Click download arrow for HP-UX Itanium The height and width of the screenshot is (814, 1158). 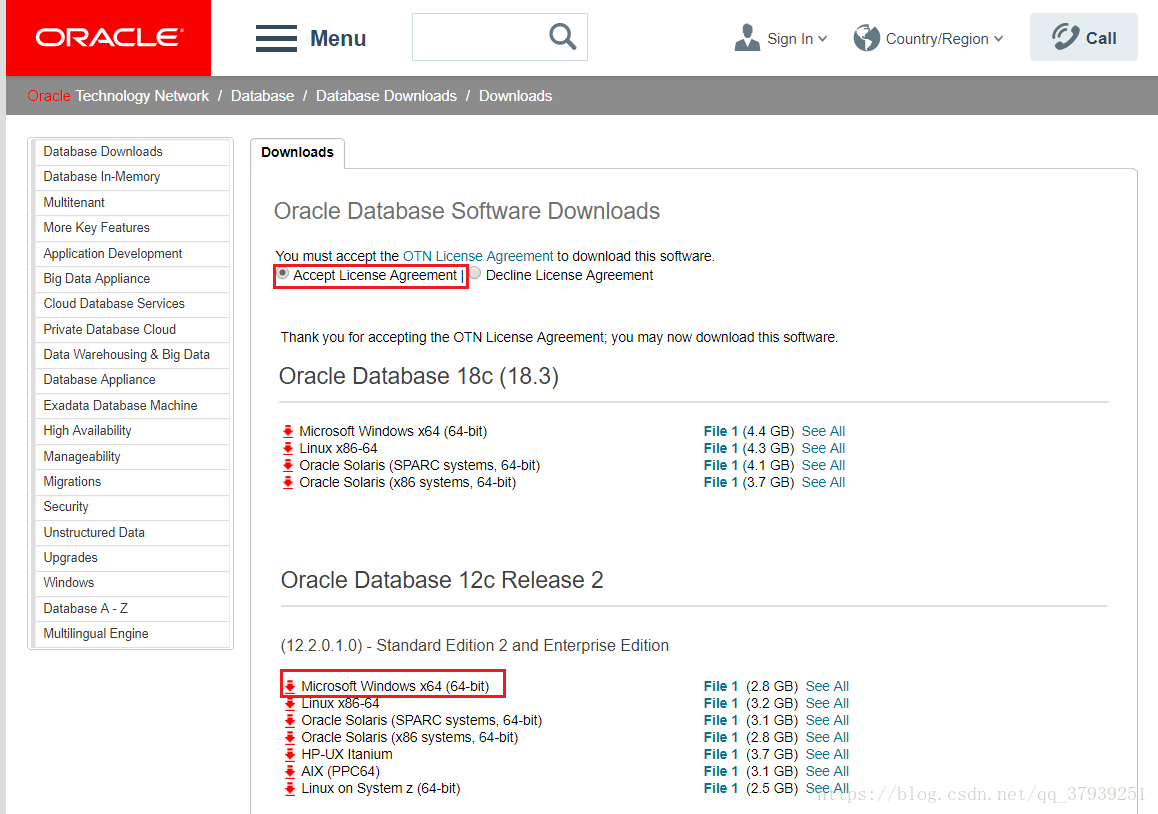(x=290, y=754)
